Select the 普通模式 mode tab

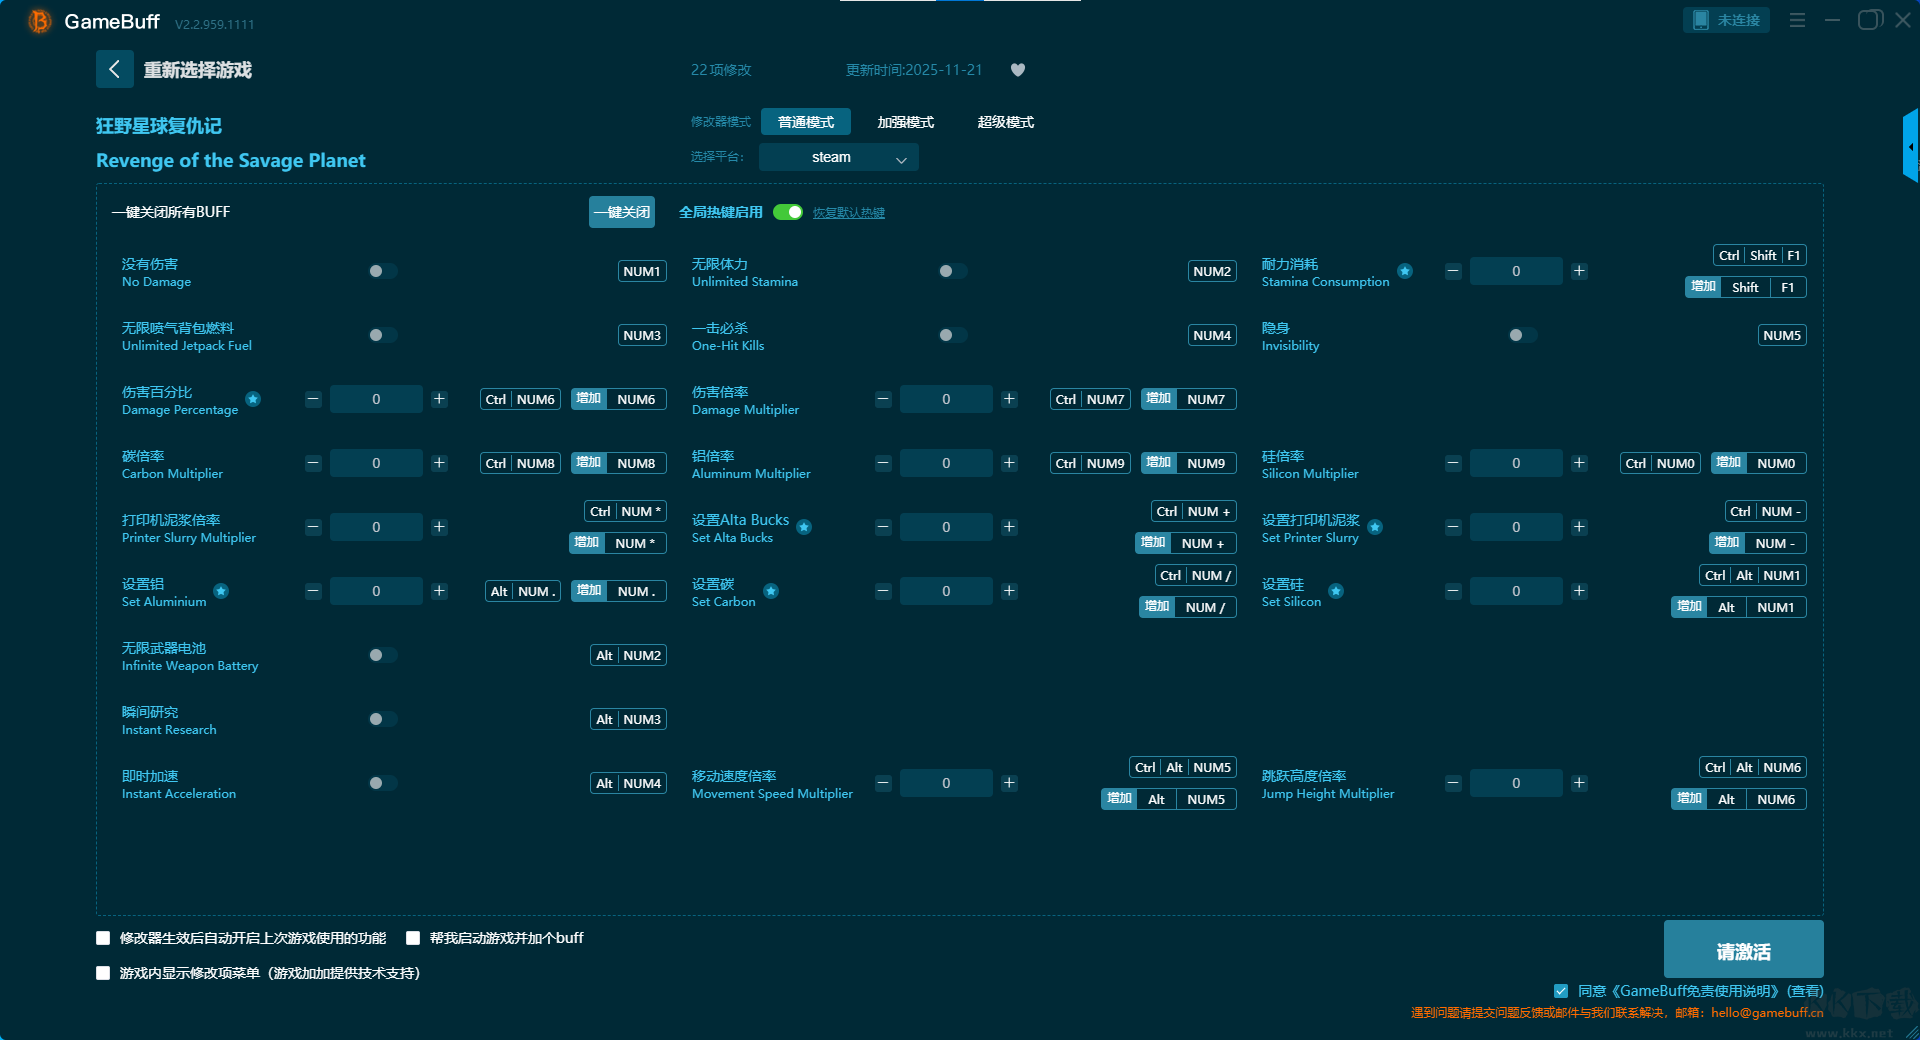click(x=806, y=122)
